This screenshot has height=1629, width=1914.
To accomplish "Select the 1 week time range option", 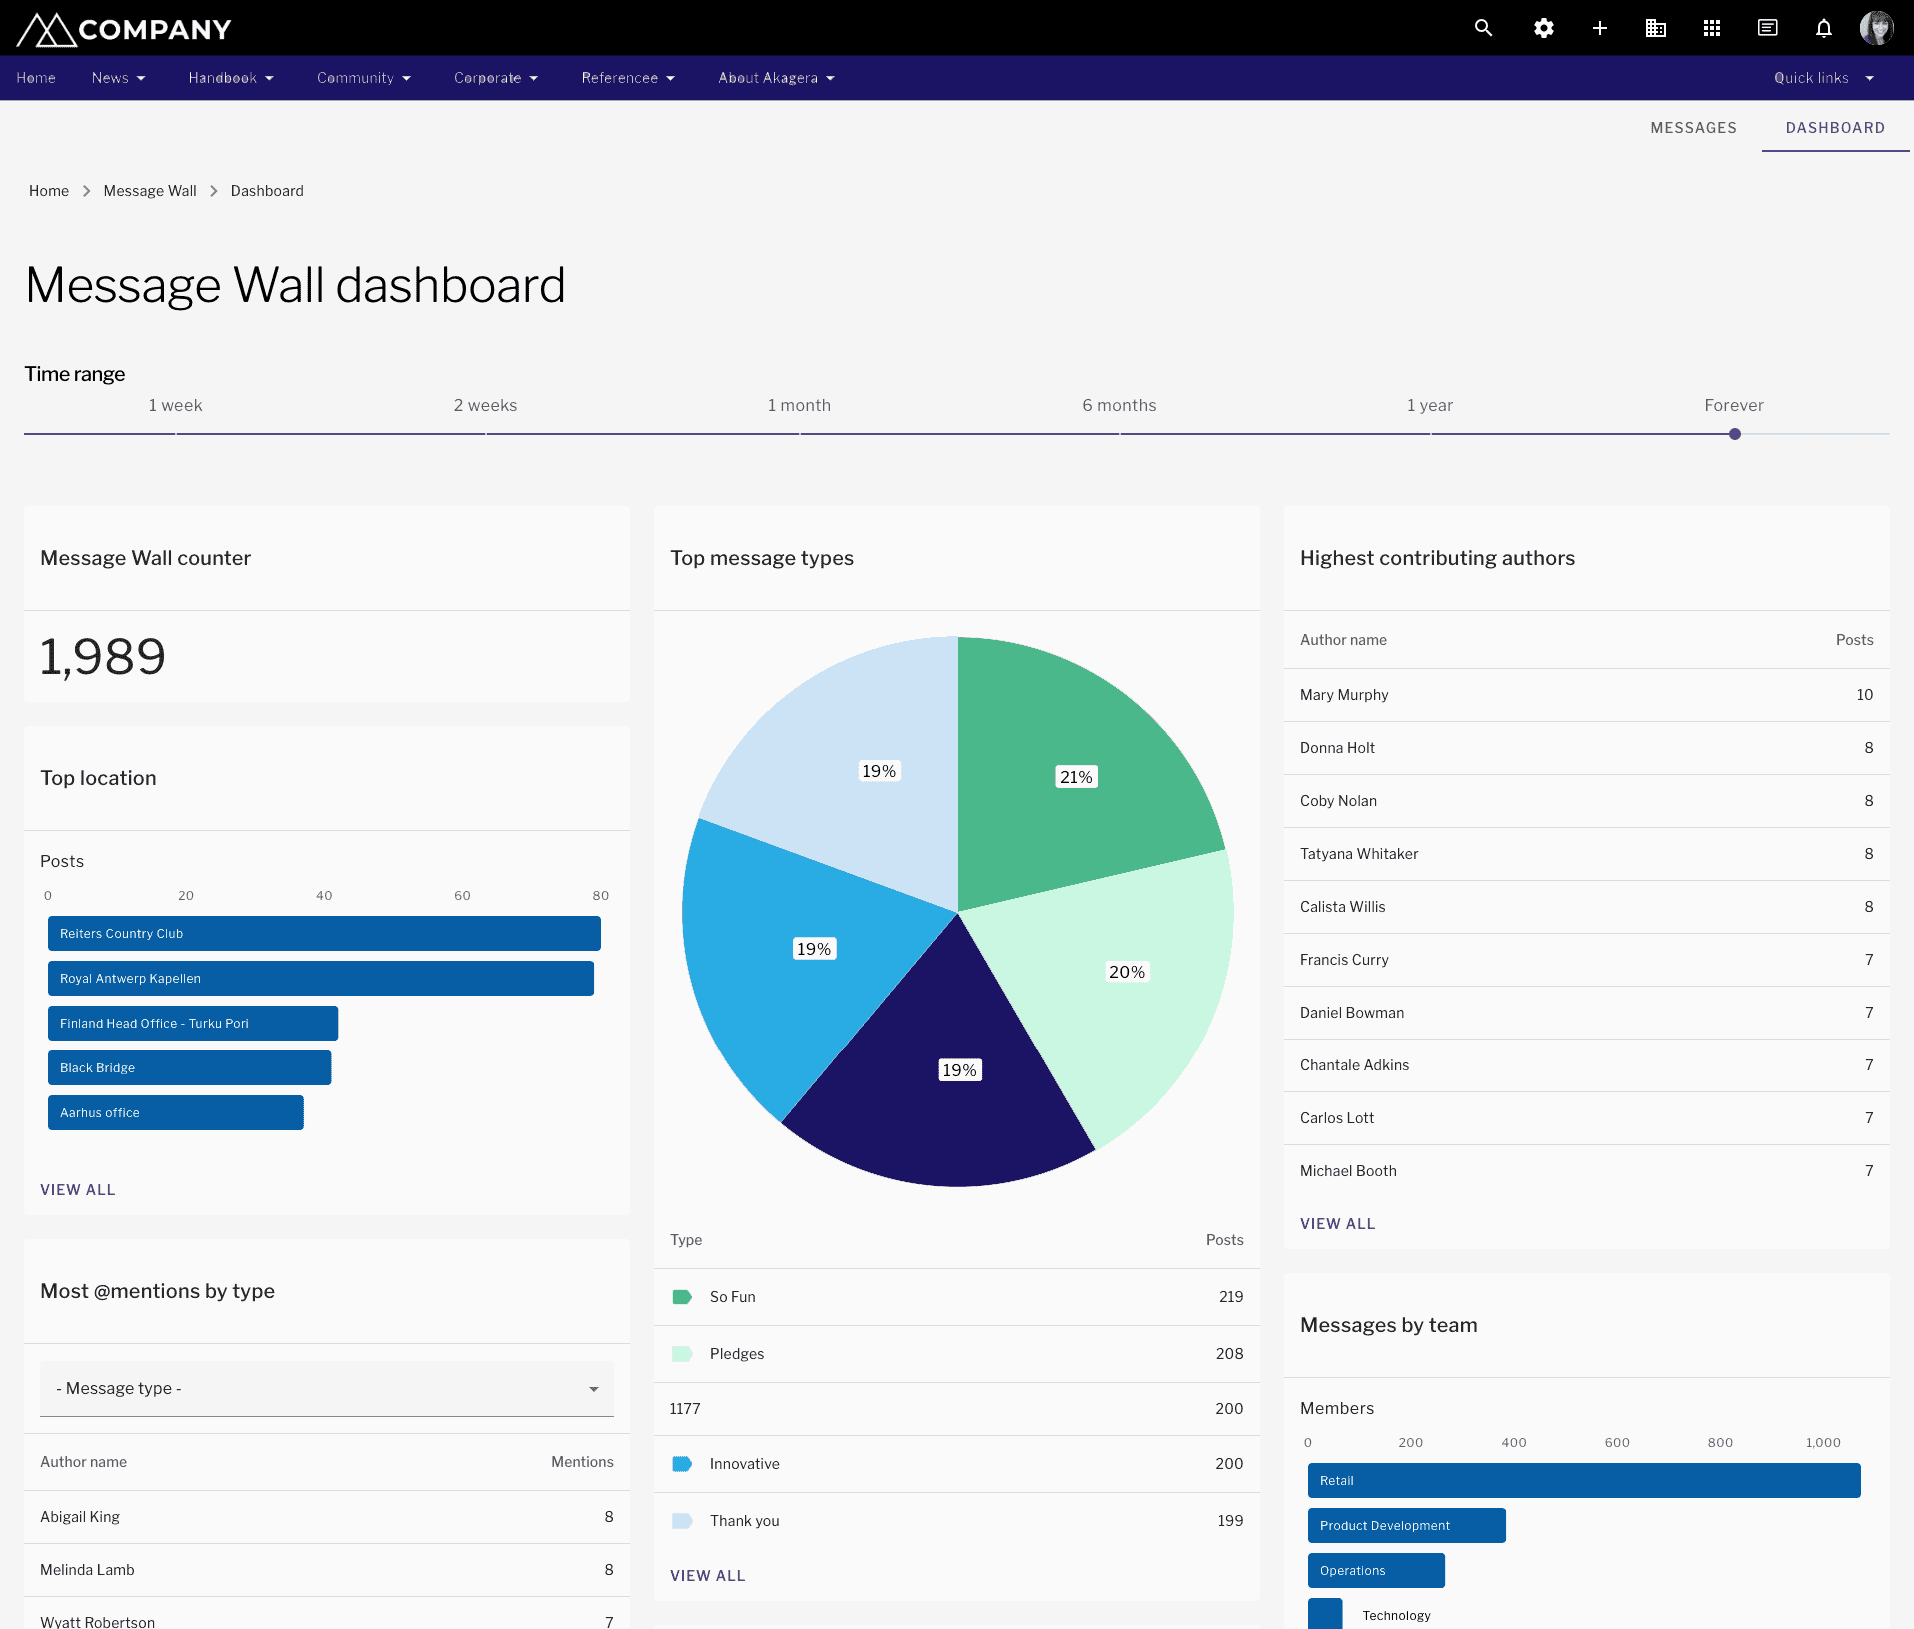I will pos(175,405).
